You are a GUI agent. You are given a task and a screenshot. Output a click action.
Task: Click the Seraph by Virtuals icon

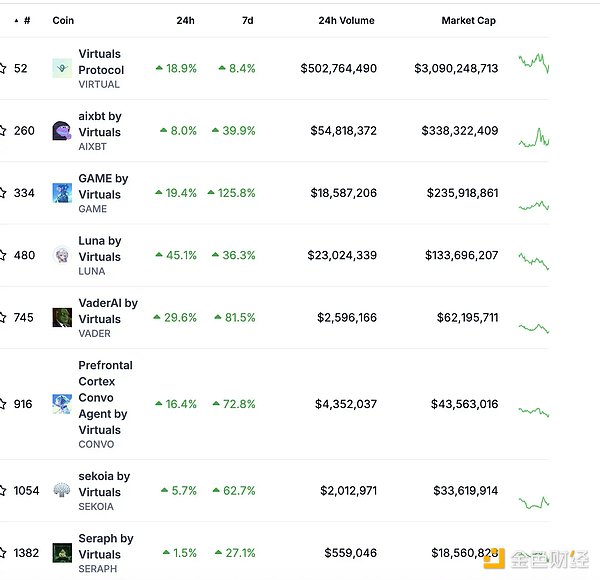(61, 553)
